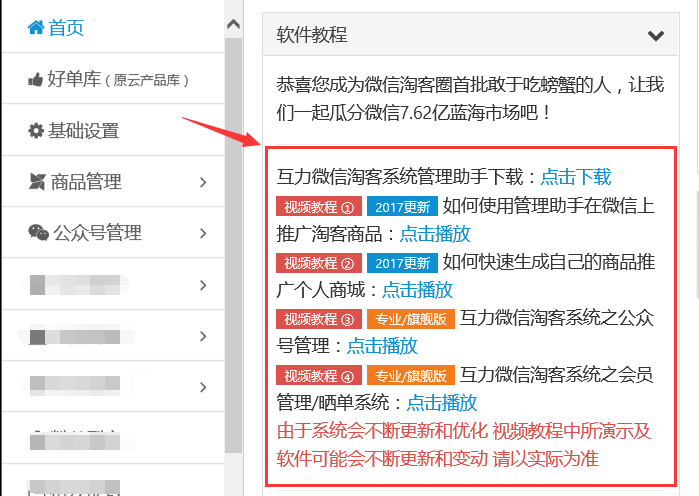This screenshot has height=496, width=699.
Task: Click the 专业/旗舰版 badge beside 视频教程 ④
Action: point(411,375)
